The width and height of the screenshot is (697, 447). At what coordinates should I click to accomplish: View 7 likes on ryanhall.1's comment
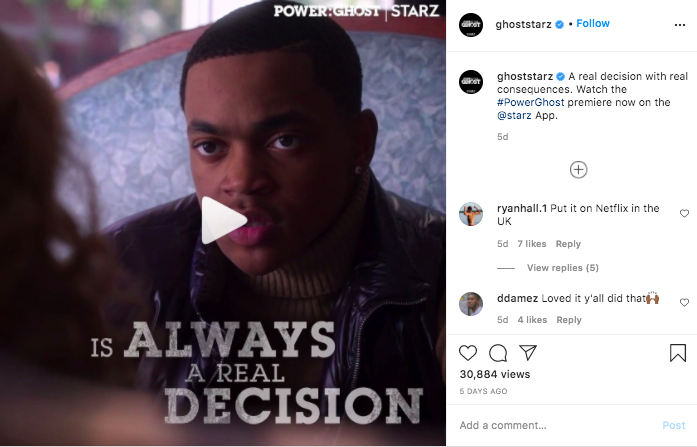coord(532,244)
